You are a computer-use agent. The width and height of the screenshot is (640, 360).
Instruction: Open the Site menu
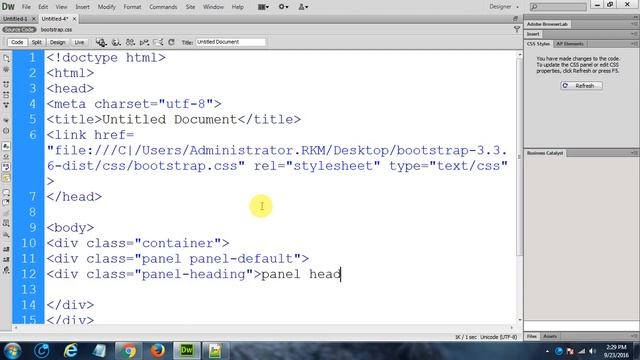click(190, 7)
